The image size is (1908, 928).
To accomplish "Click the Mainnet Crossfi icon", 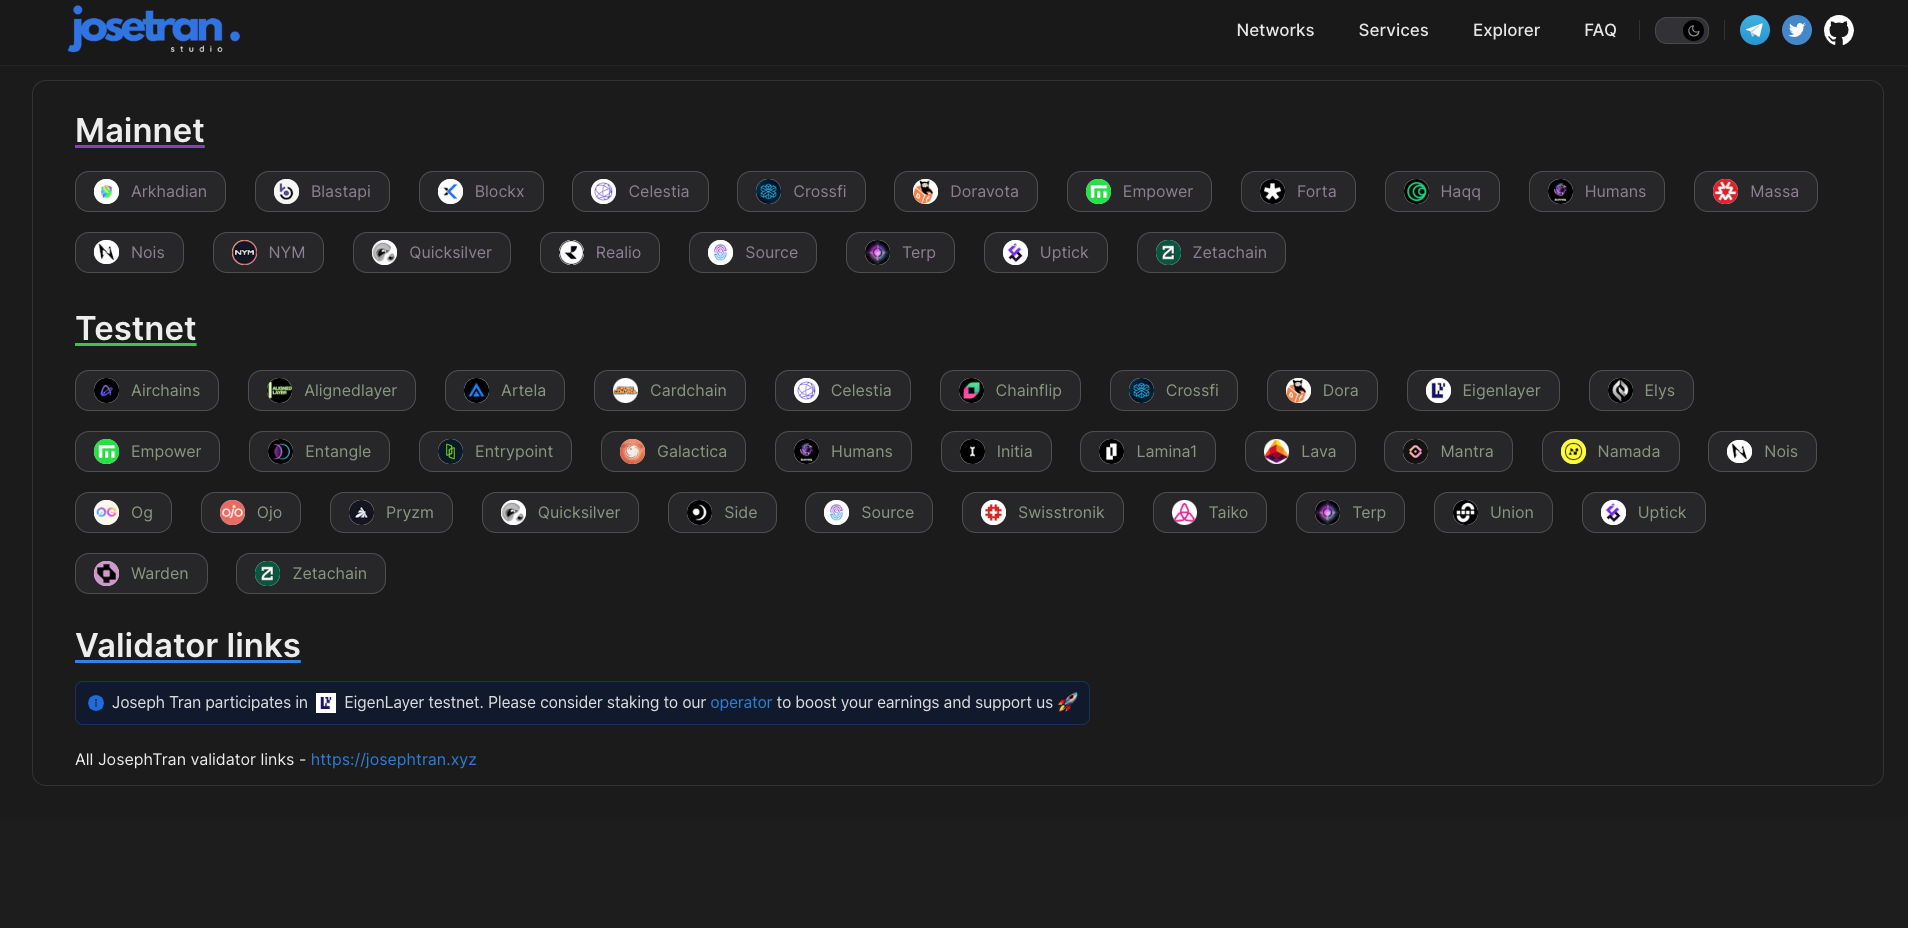I will point(768,191).
